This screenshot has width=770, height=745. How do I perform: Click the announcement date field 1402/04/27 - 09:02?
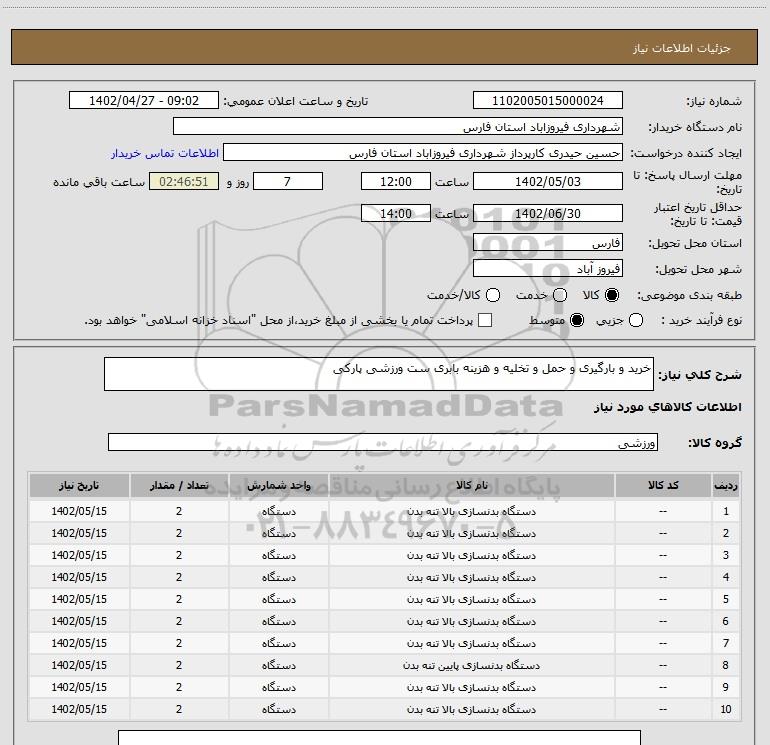point(144,101)
